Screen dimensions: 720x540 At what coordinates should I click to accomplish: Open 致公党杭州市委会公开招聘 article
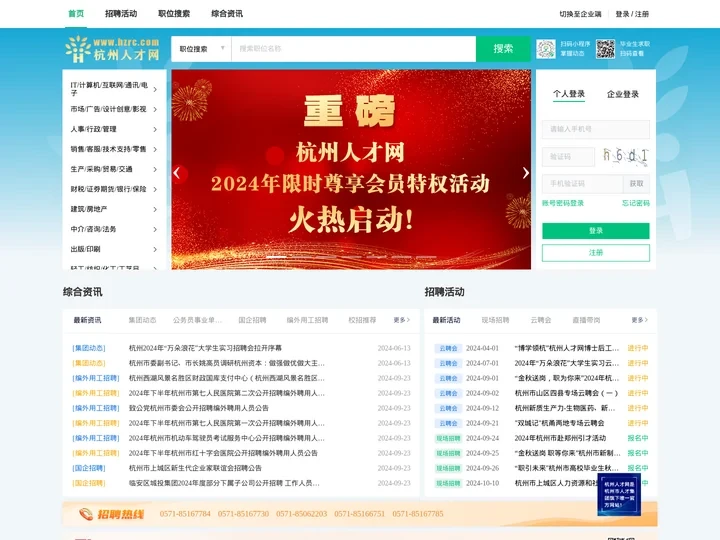[x=199, y=408]
